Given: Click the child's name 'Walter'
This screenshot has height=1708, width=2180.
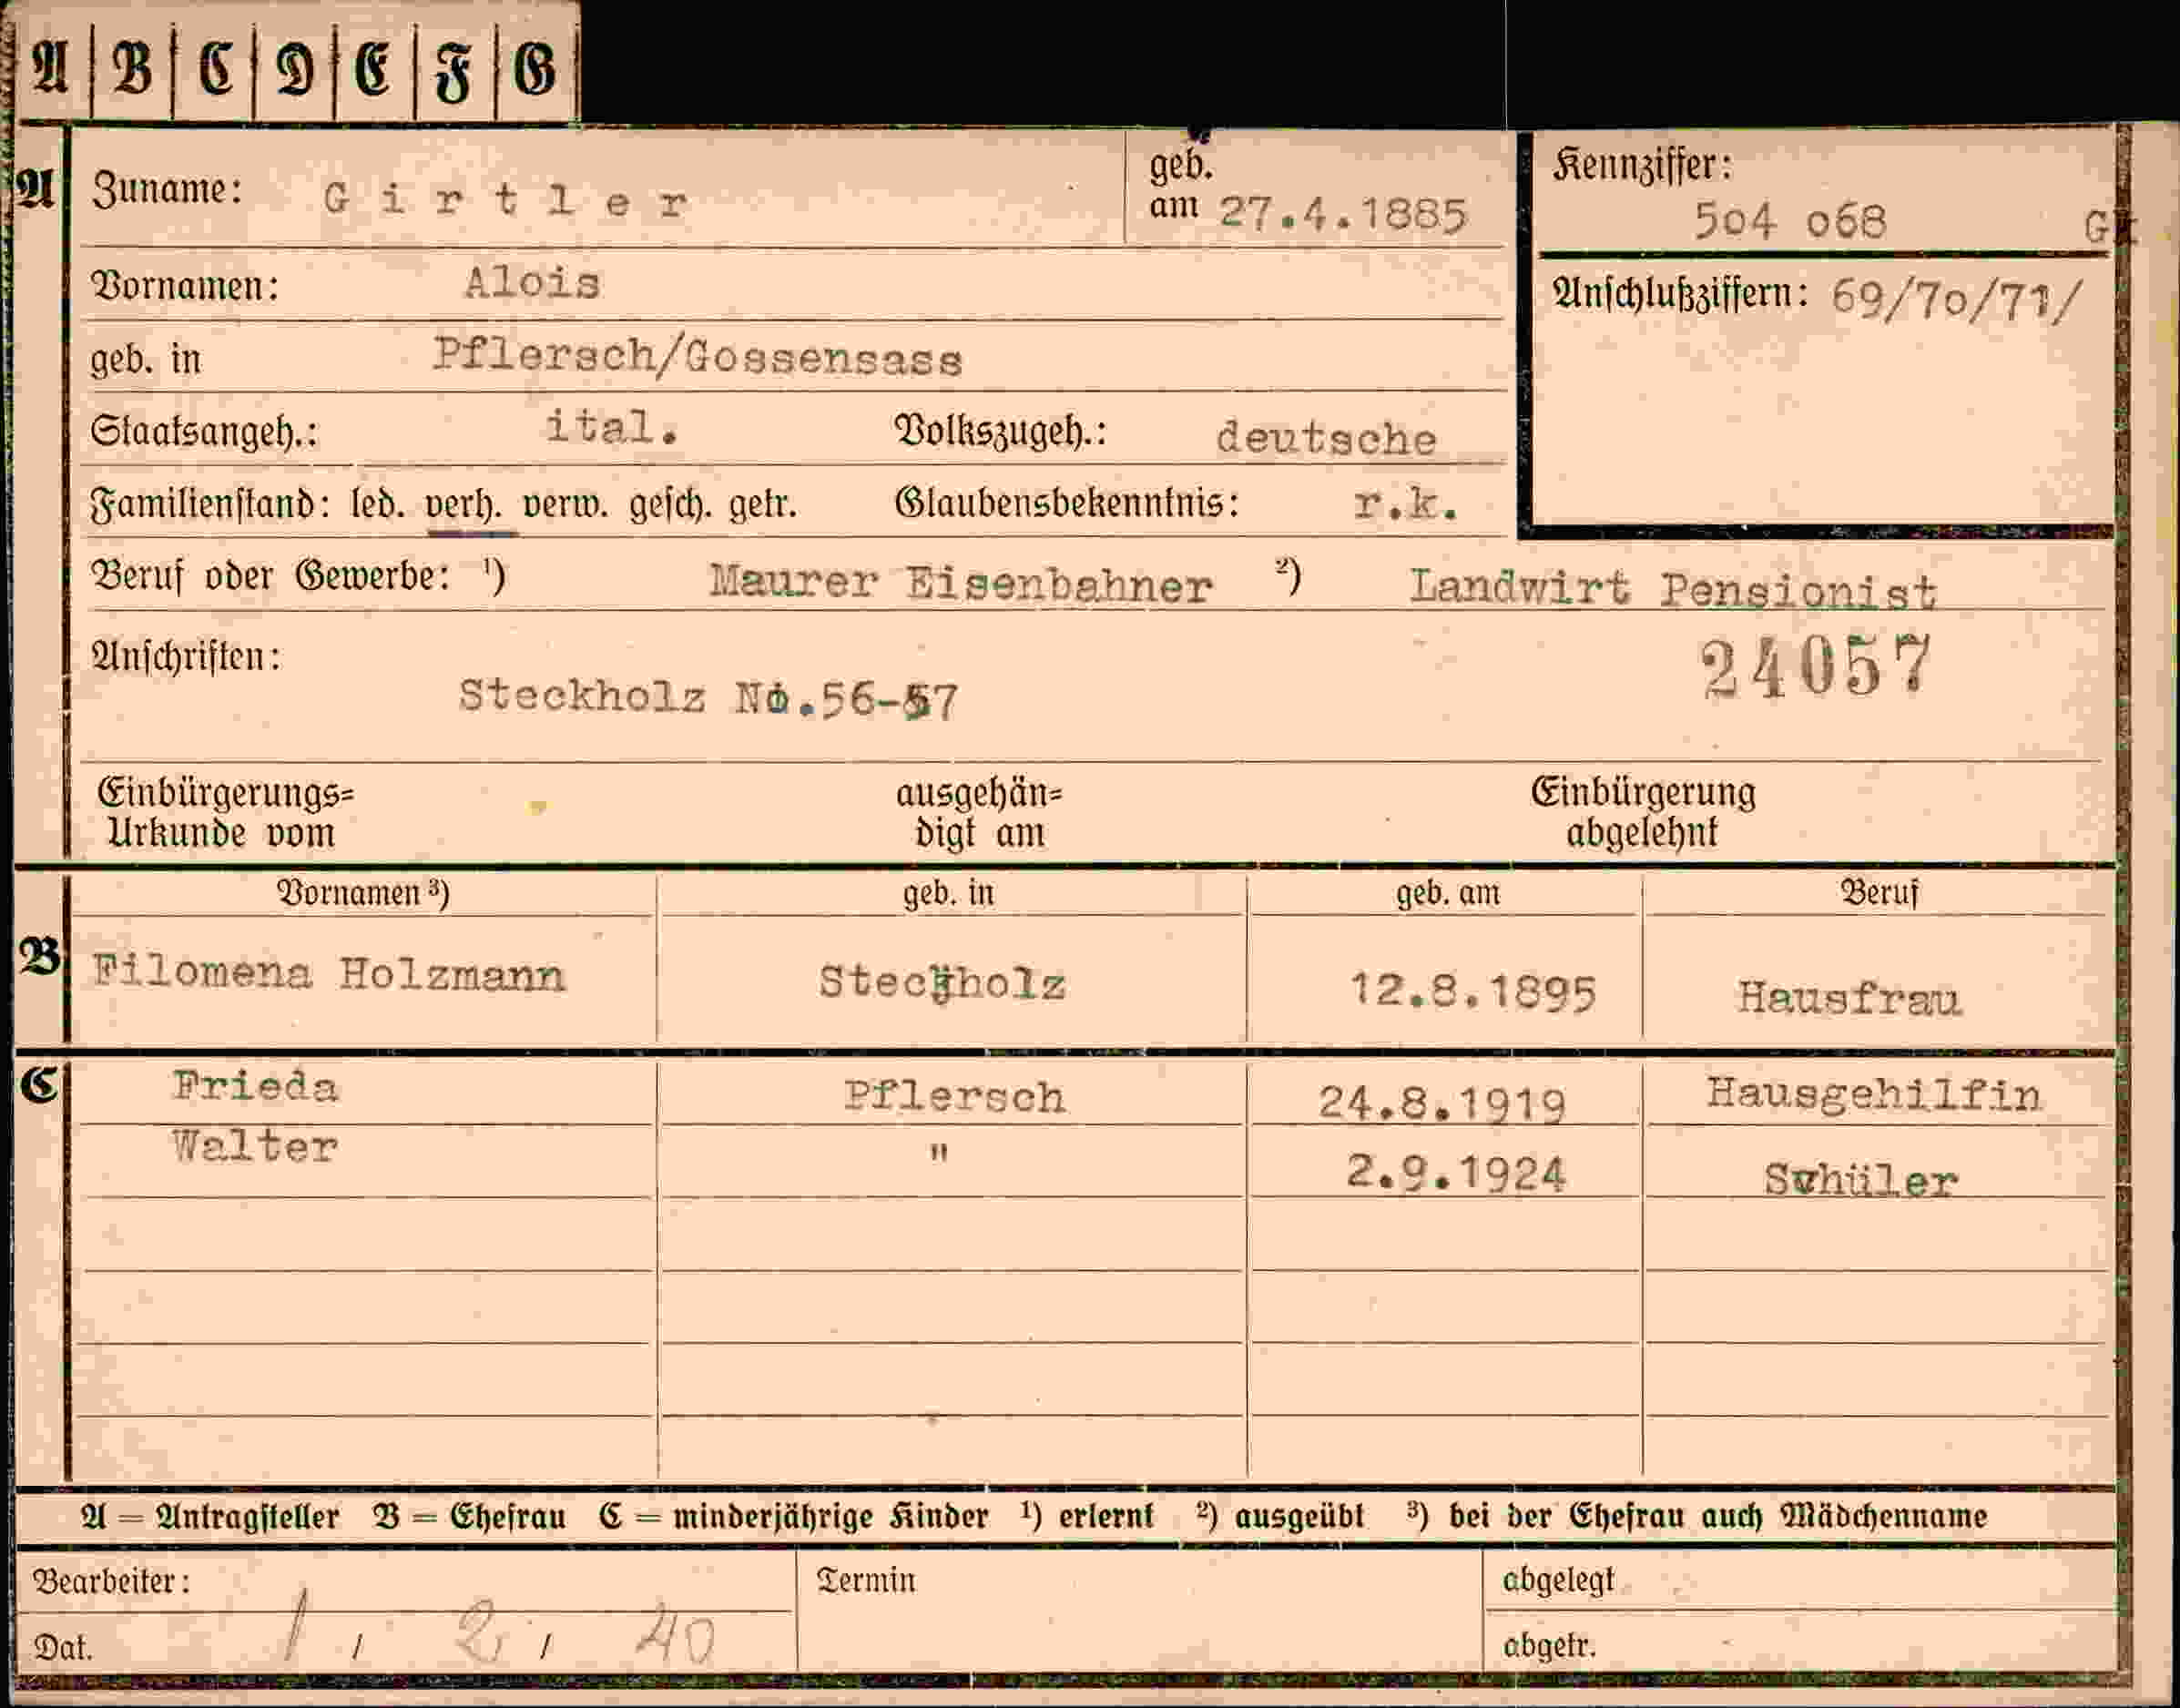Looking at the screenshot, I should pyautogui.click(x=255, y=1146).
